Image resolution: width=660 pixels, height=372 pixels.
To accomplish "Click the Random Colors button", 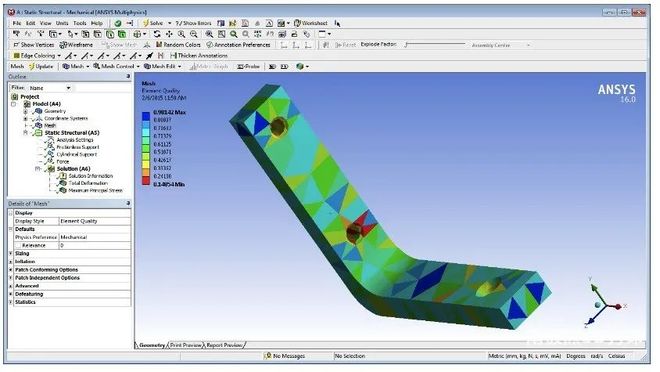I will tap(178, 45).
